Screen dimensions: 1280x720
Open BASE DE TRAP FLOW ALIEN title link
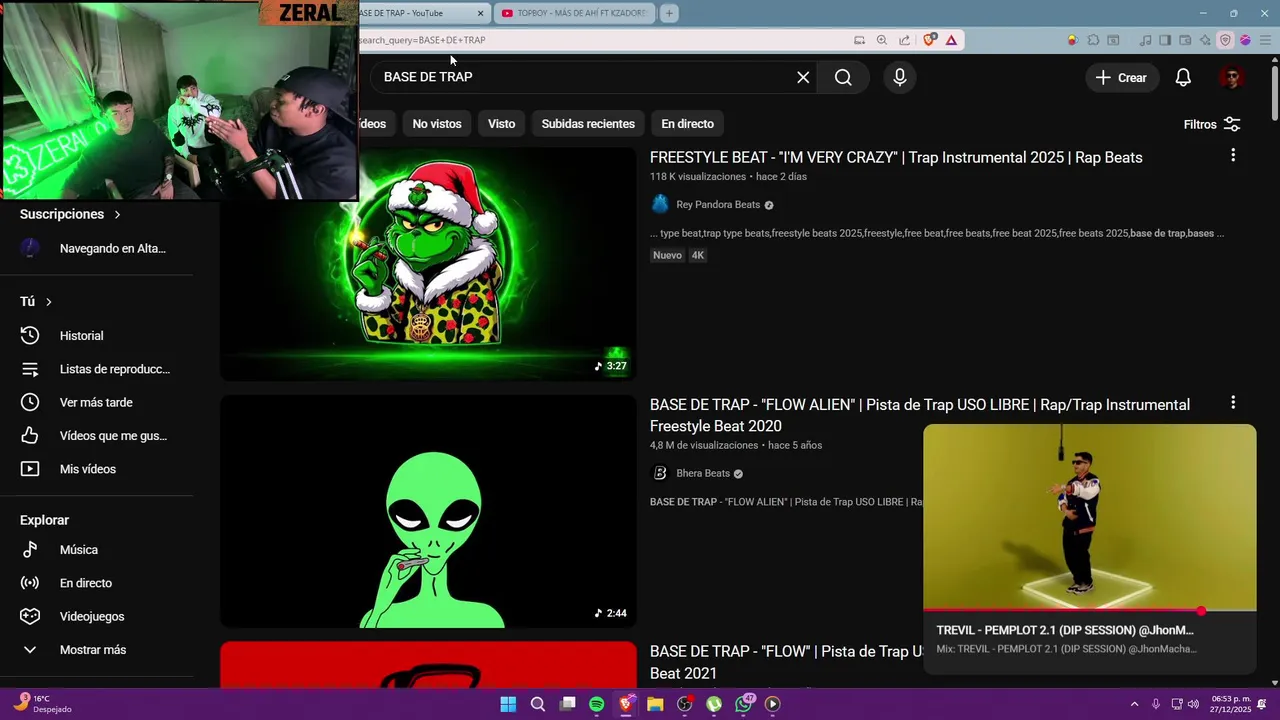tap(920, 415)
